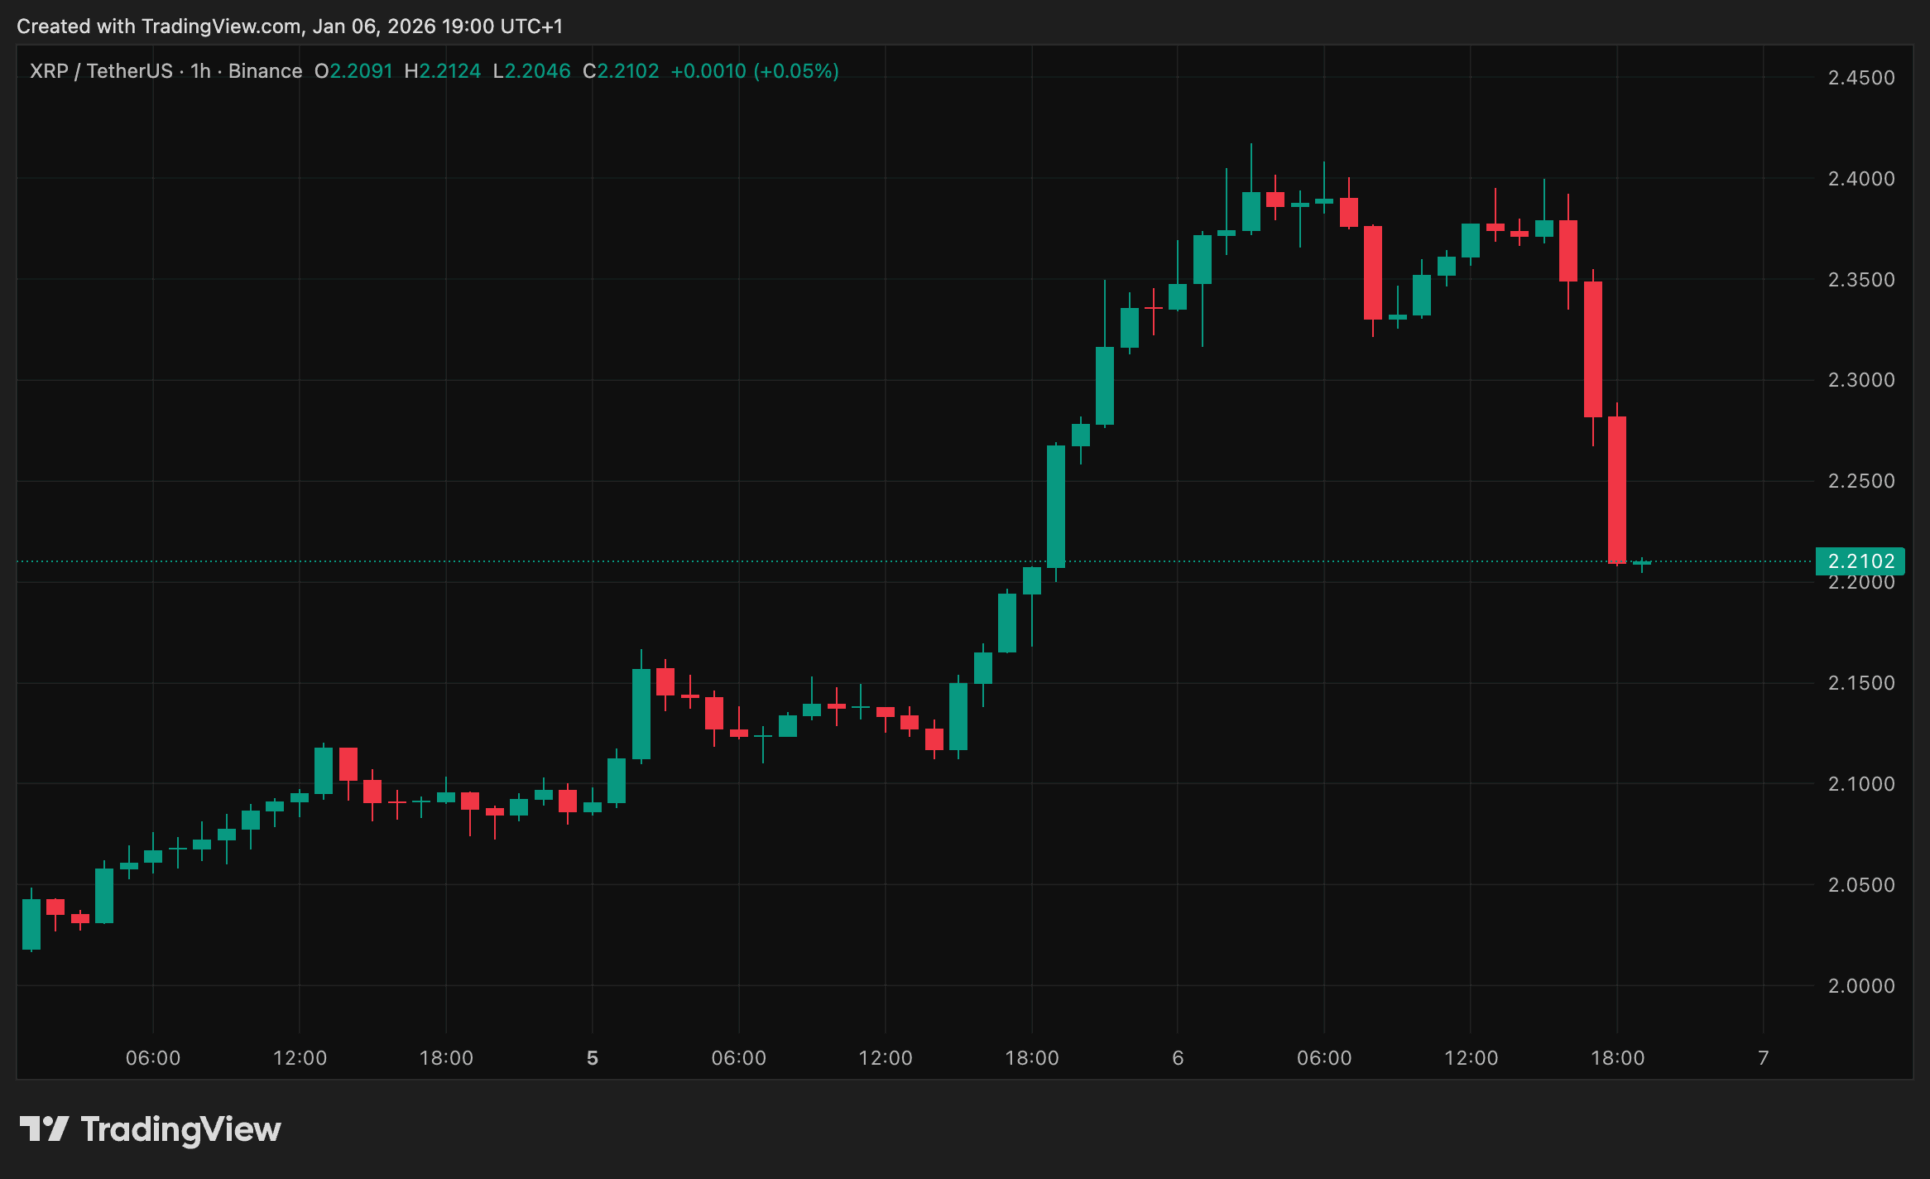Image resolution: width=1930 pixels, height=1179 pixels.
Task: Click the open value O2.2091
Action: point(353,71)
